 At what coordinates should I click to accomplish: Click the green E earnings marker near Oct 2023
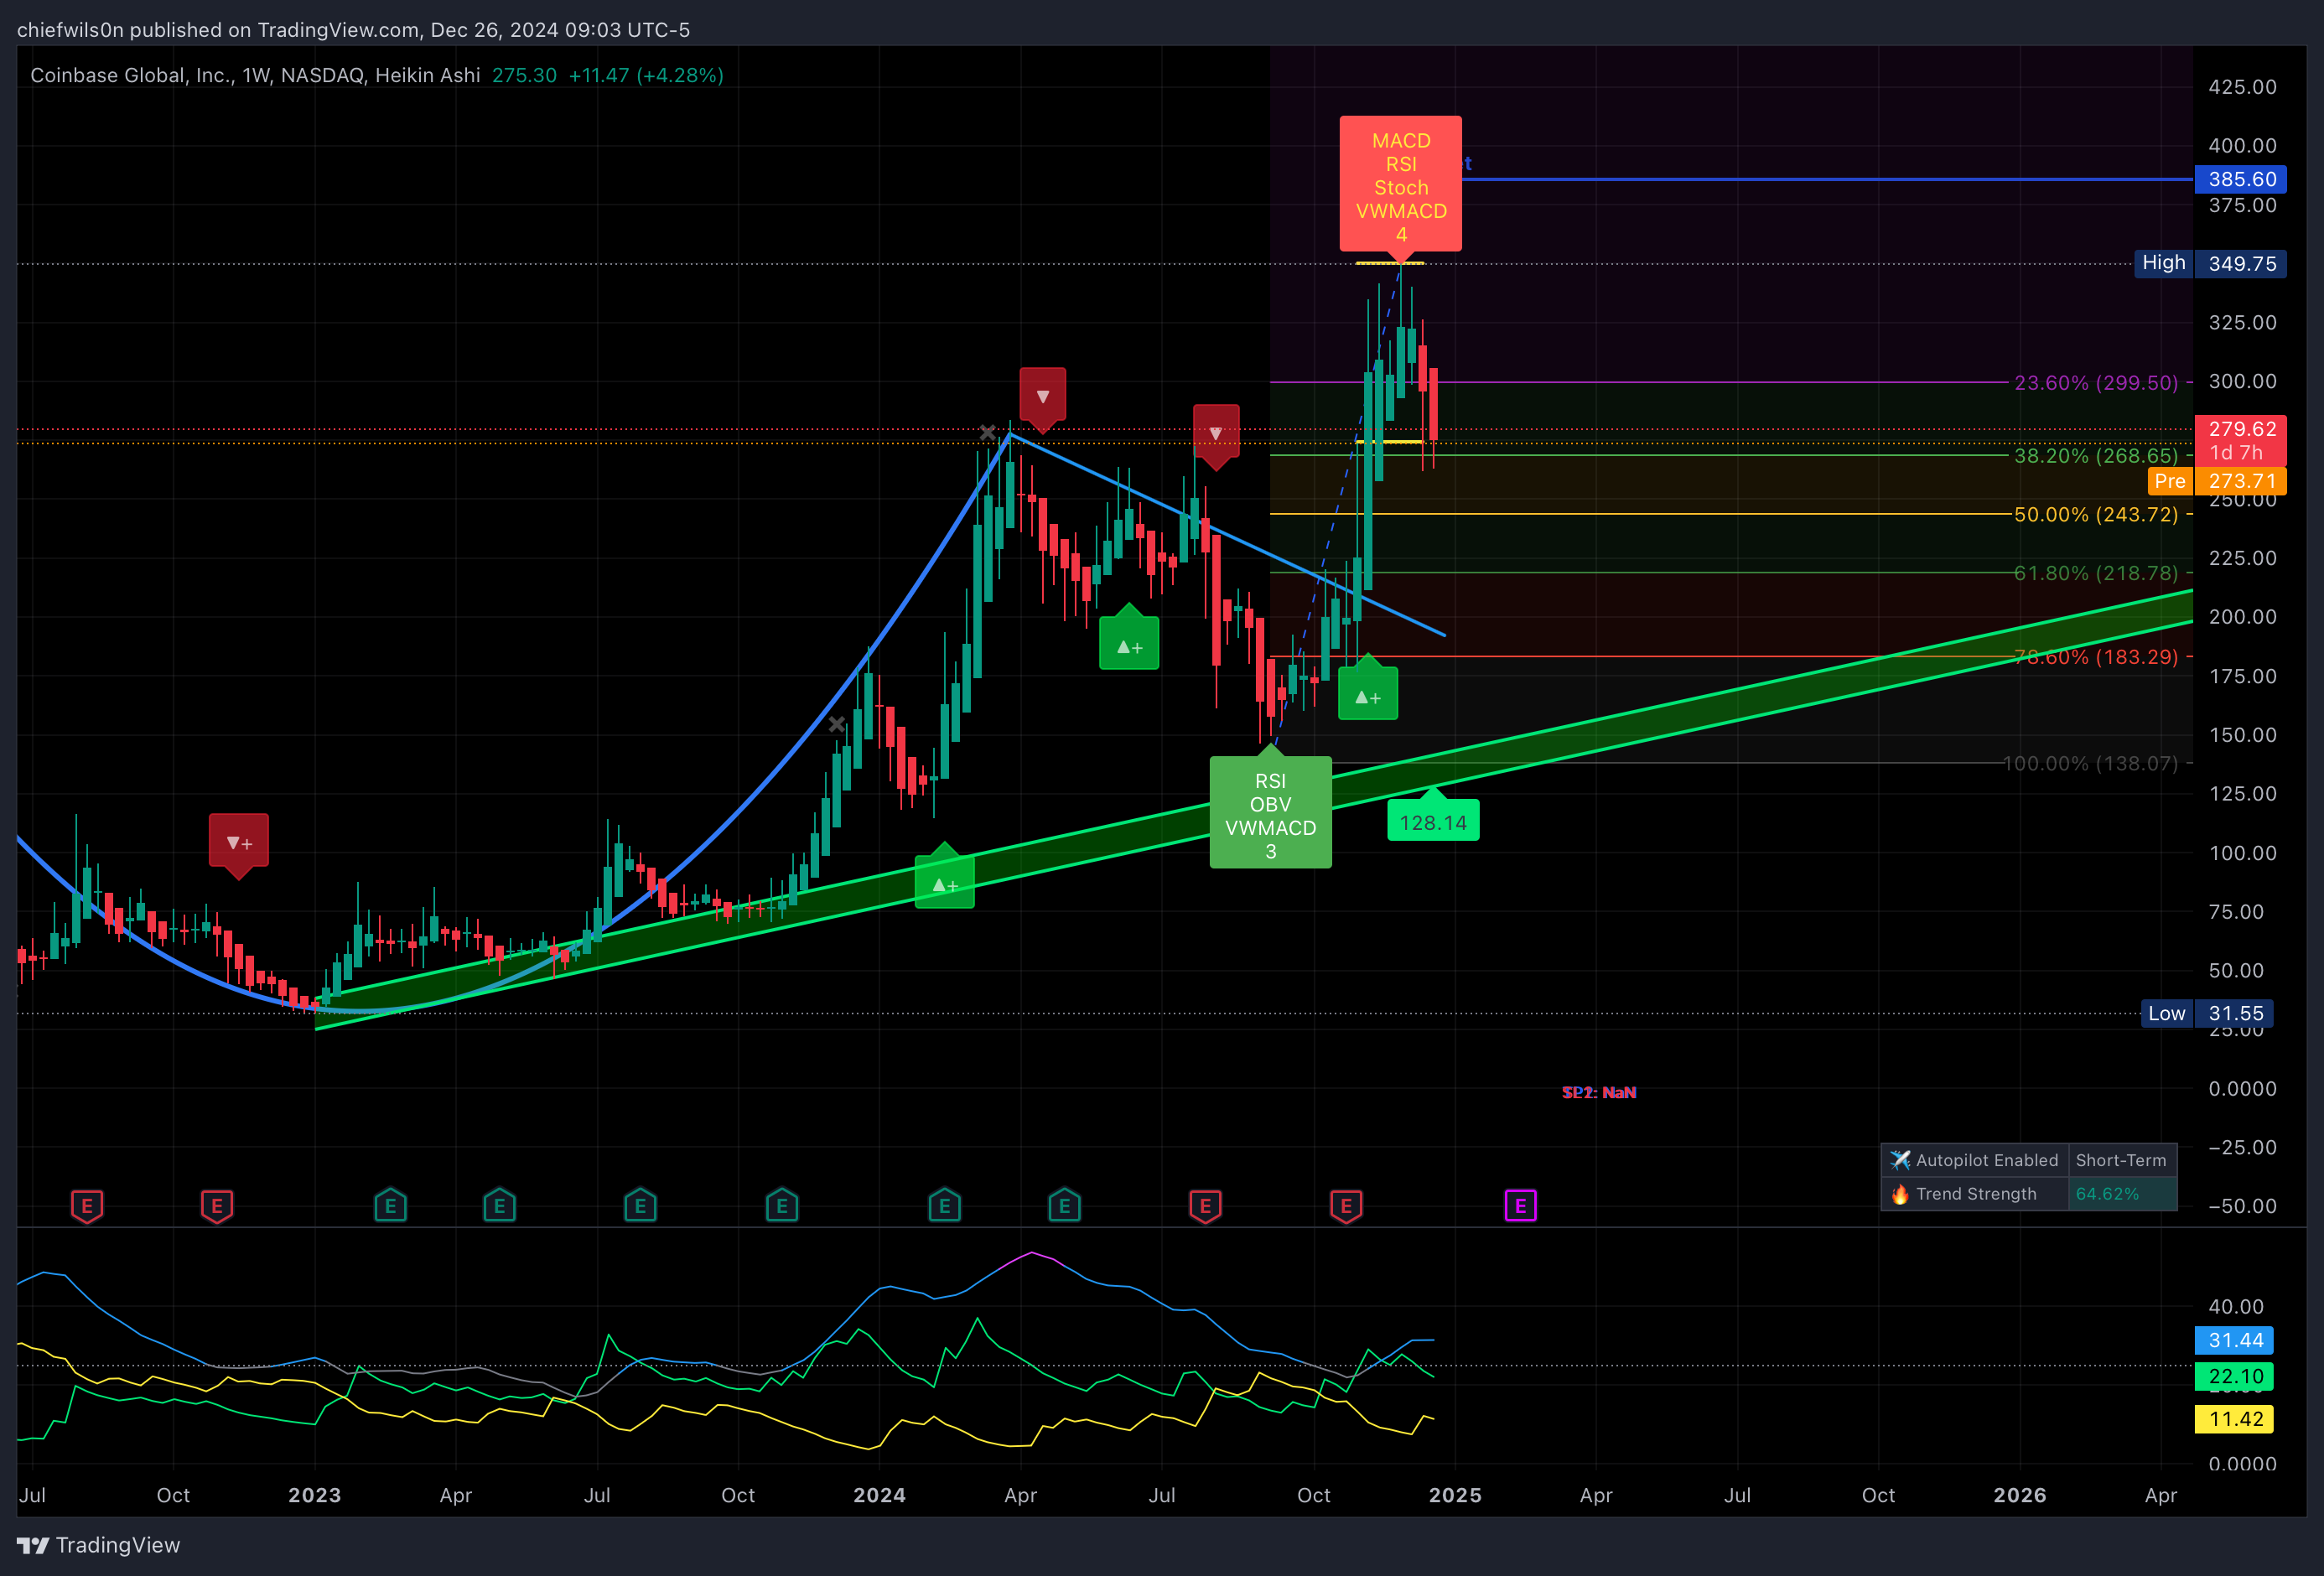point(782,1206)
